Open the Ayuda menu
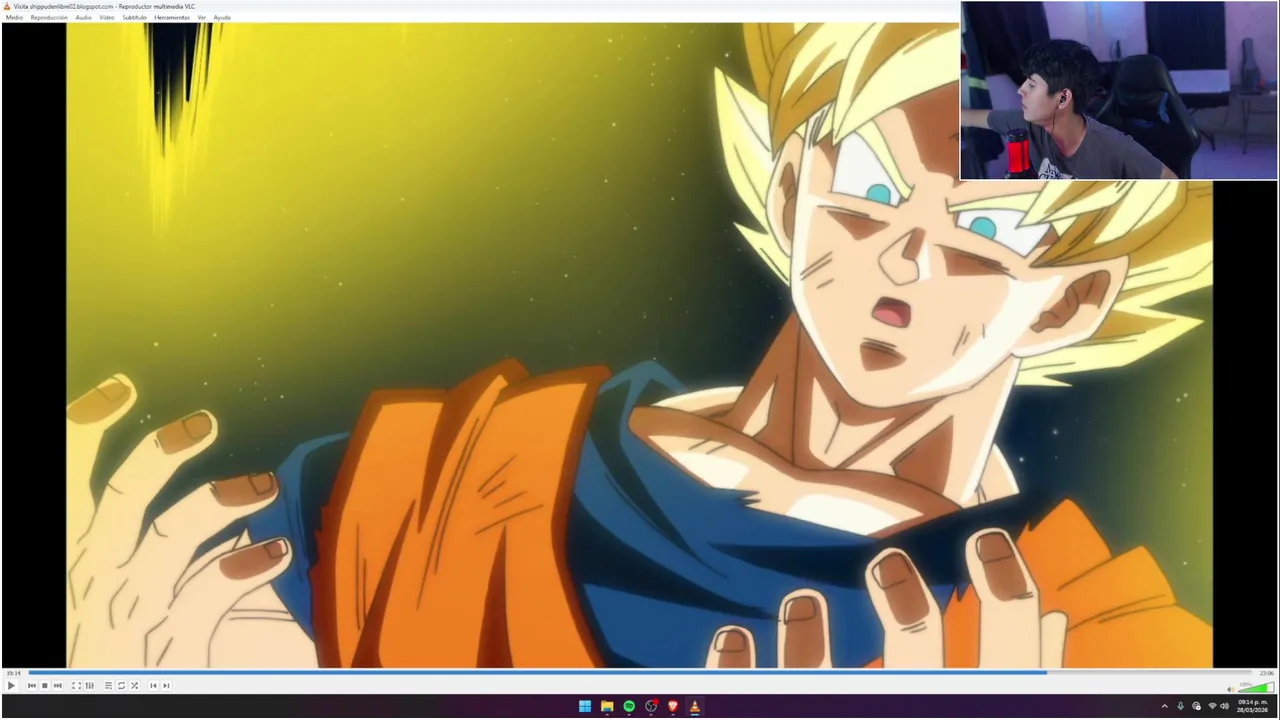Image resolution: width=1280 pixels, height=720 pixels. (x=222, y=17)
